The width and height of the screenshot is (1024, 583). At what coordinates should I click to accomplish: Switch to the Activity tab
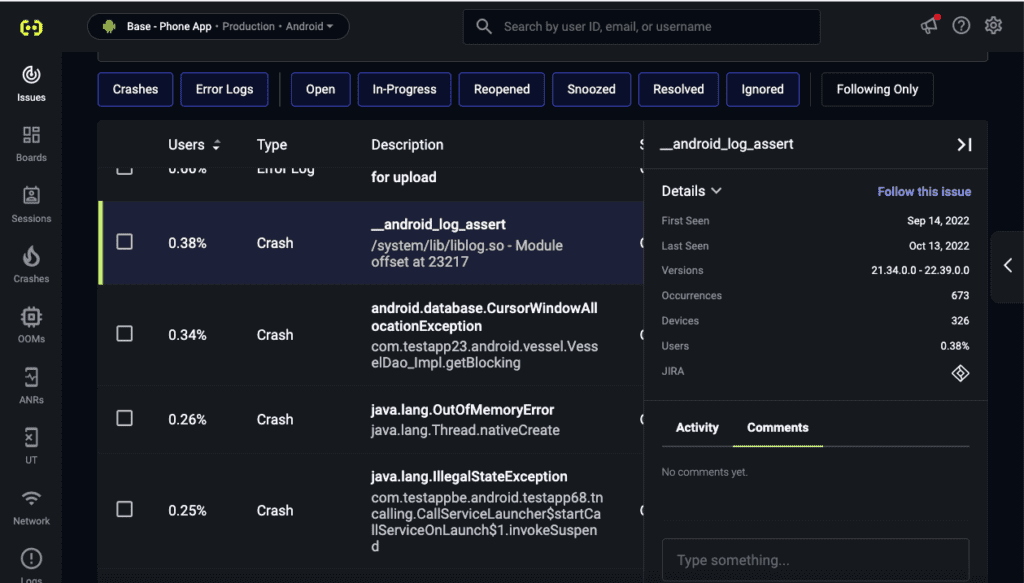tap(697, 428)
